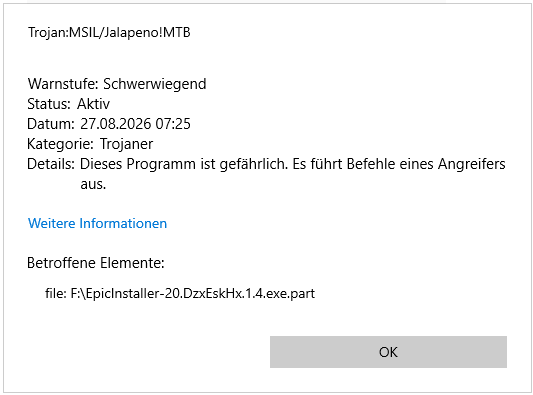Image resolution: width=533 pixels, height=395 pixels.
Task: Confirm the threat dialog with OK
Action: point(388,352)
